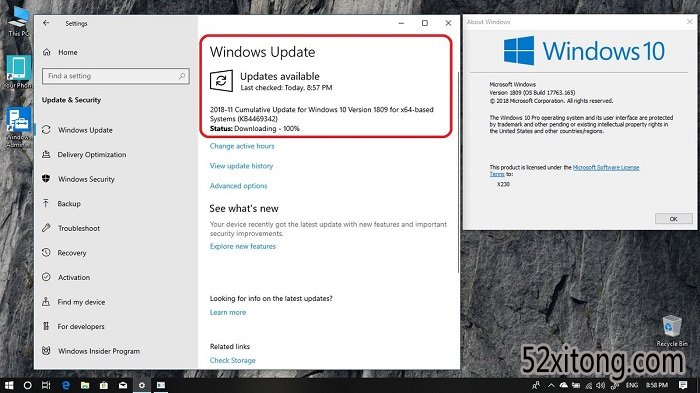Click the For developers icon
Screen dimensions: 700x393
tap(46, 326)
